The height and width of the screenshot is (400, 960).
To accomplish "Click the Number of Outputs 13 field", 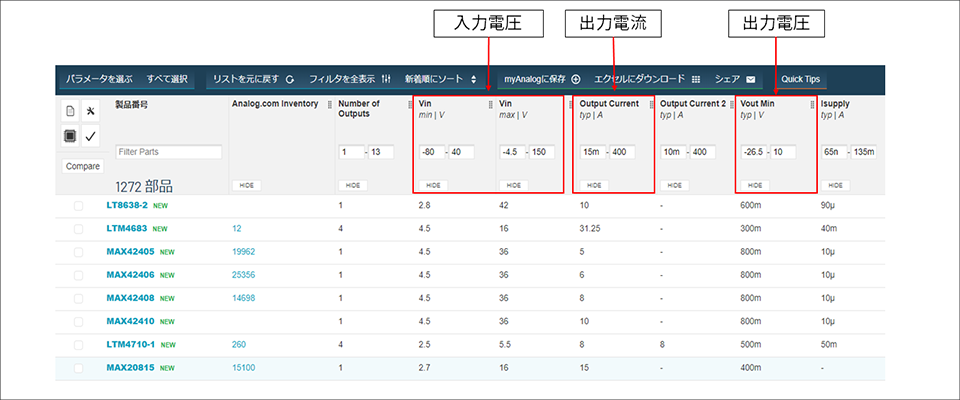I will tap(380, 152).
